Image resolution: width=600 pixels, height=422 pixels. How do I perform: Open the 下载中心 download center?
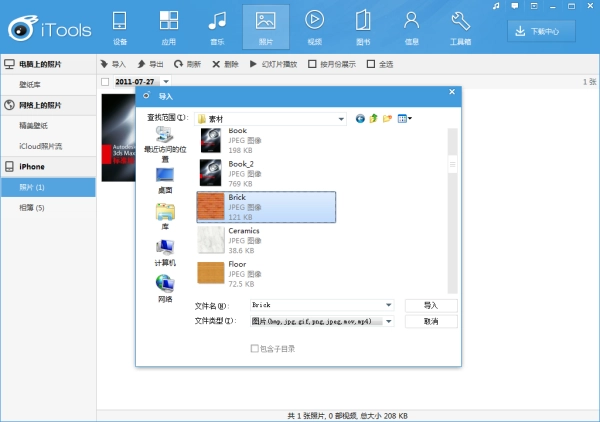tap(541, 31)
